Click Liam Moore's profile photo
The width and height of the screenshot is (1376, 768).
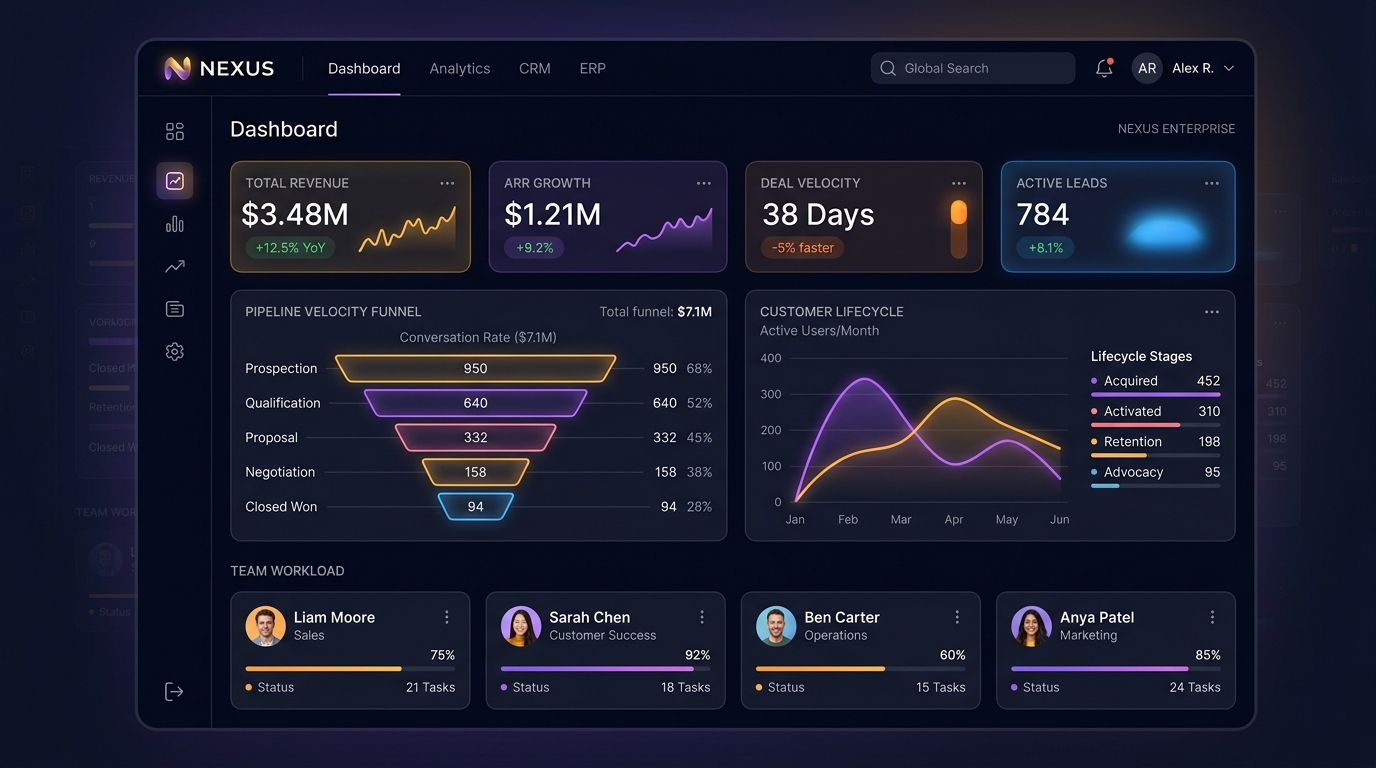265,626
